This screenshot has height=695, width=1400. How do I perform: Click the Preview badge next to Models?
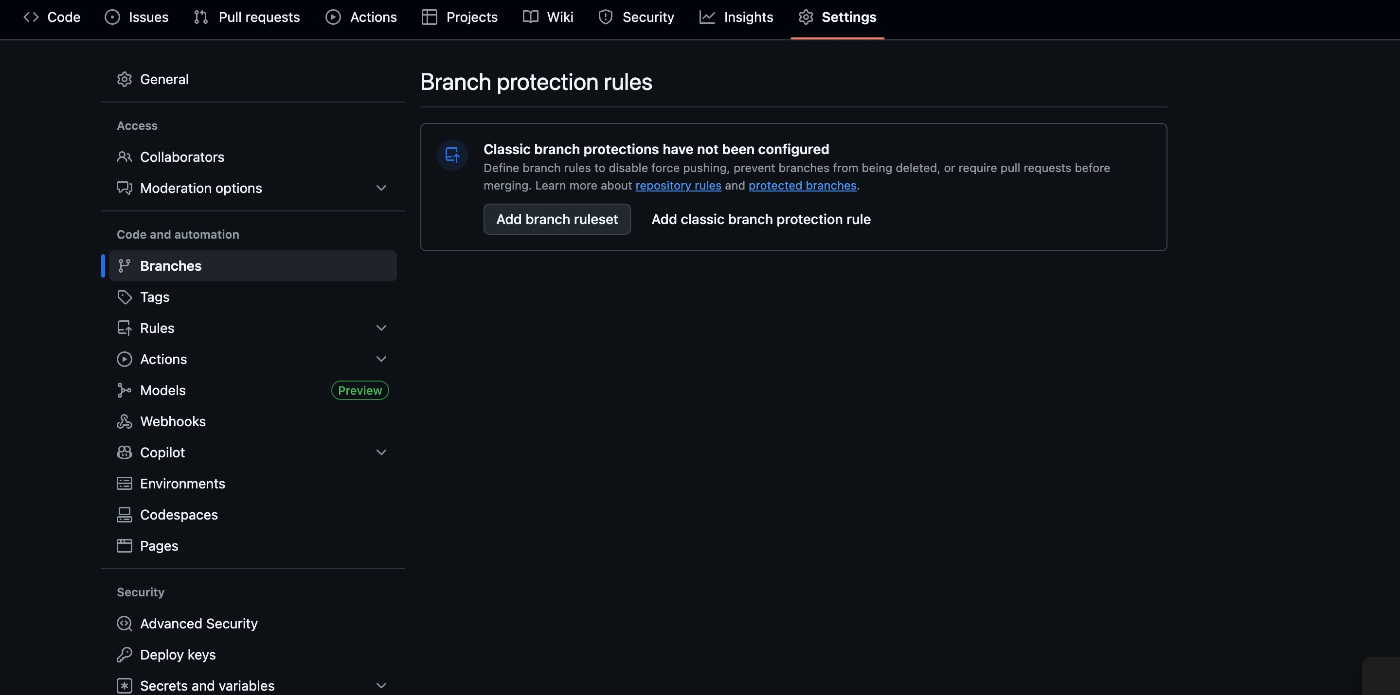point(359,390)
